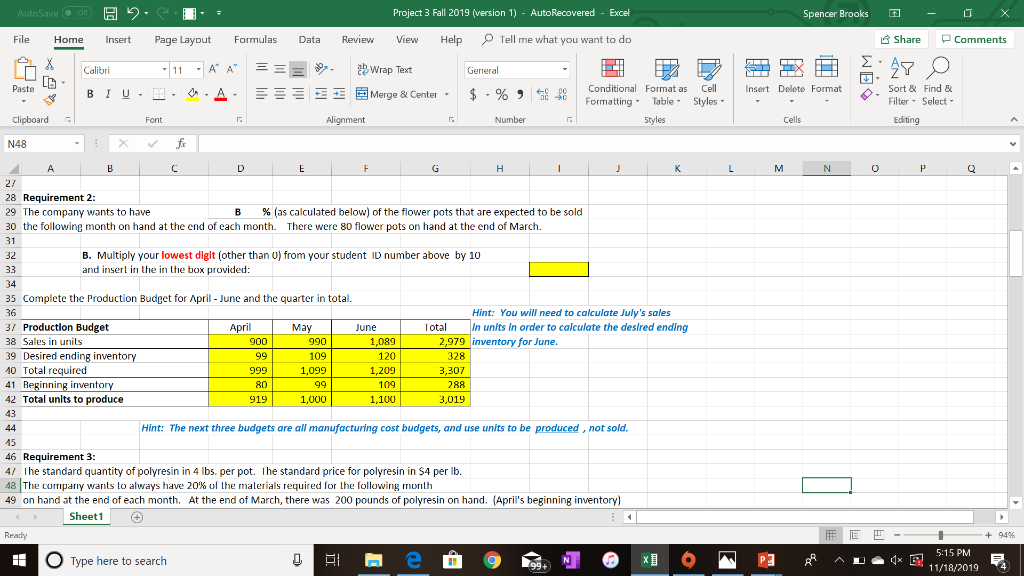Open Cell Styles gallery
Image resolution: width=1024 pixels, height=576 pixels.
click(x=709, y=82)
